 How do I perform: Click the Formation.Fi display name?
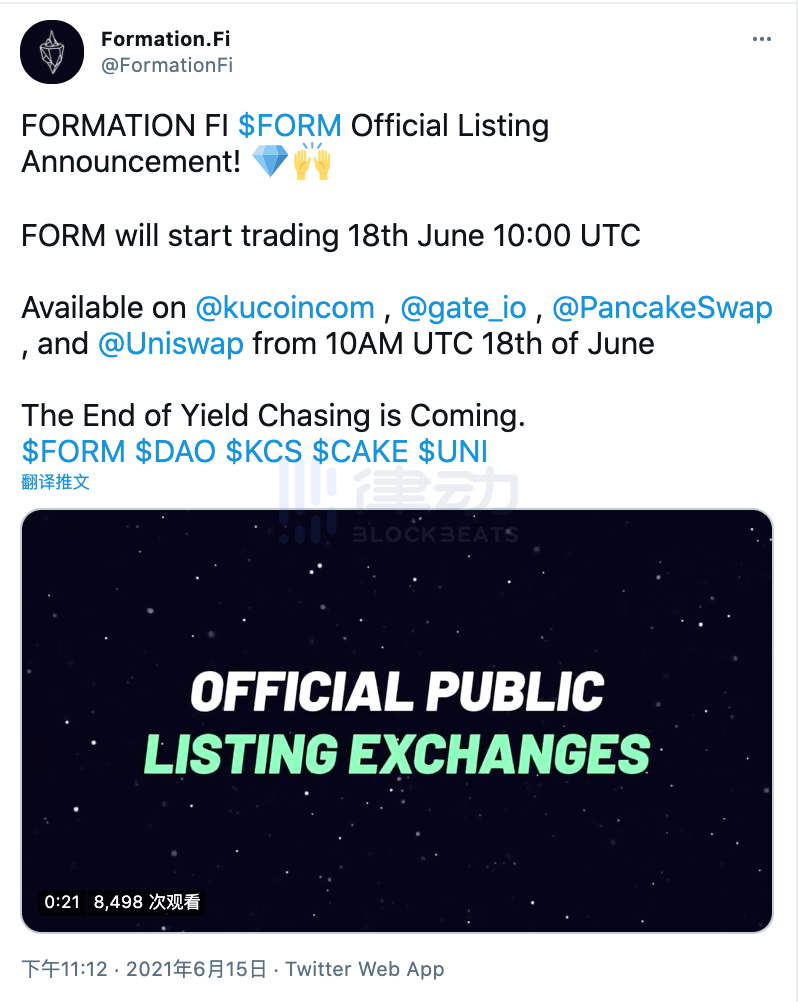tap(165, 39)
